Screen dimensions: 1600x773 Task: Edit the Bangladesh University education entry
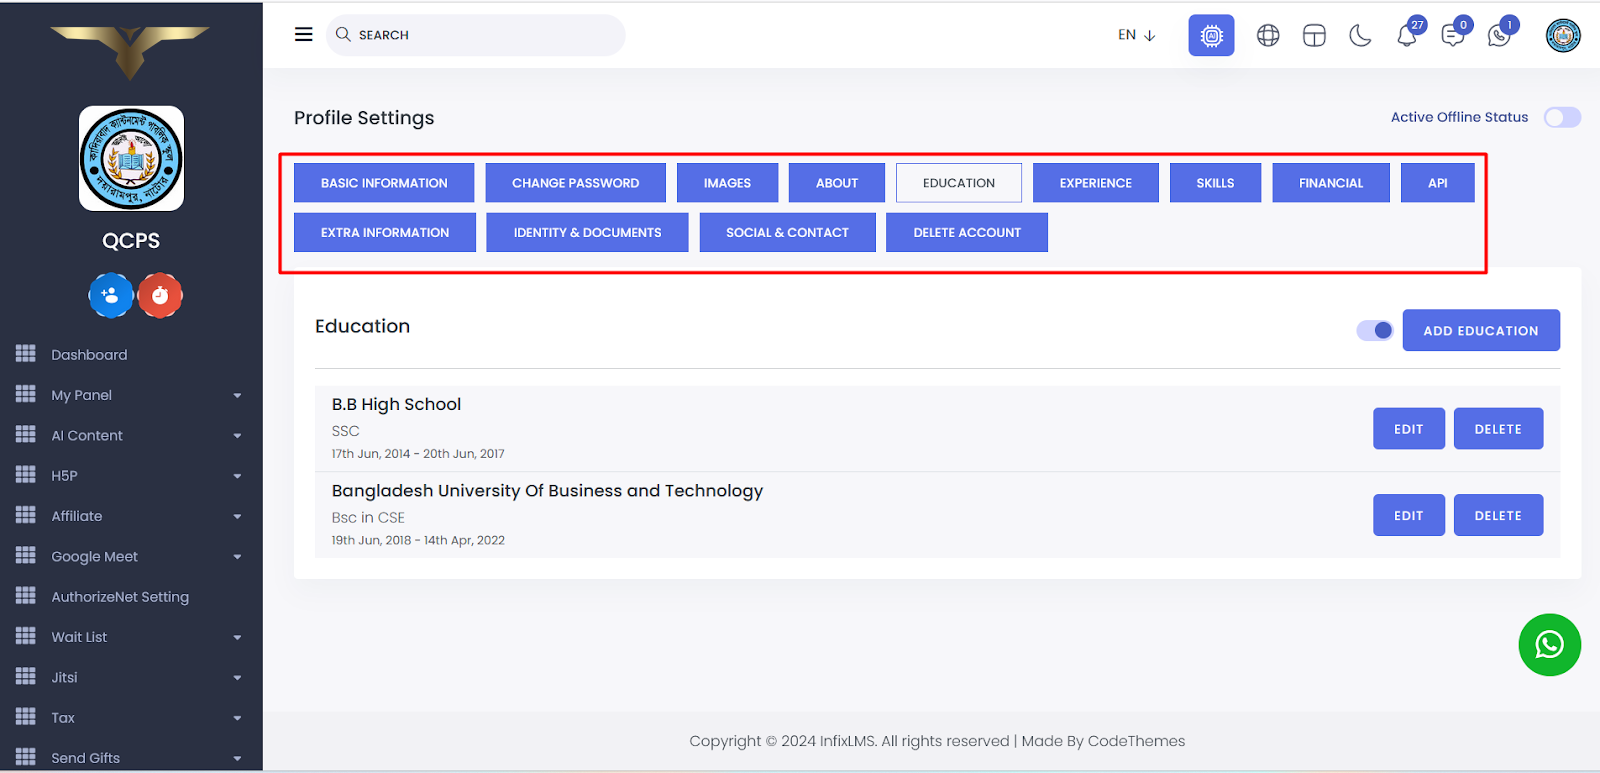tap(1408, 516)
